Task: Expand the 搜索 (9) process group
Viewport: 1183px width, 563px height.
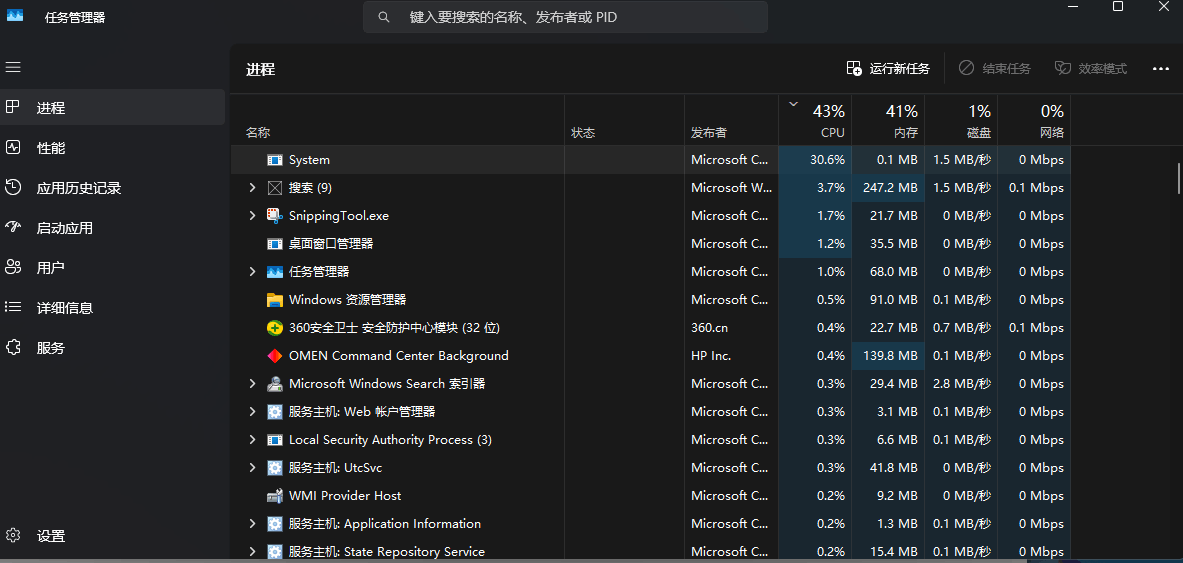Action: tap(253, 188)
